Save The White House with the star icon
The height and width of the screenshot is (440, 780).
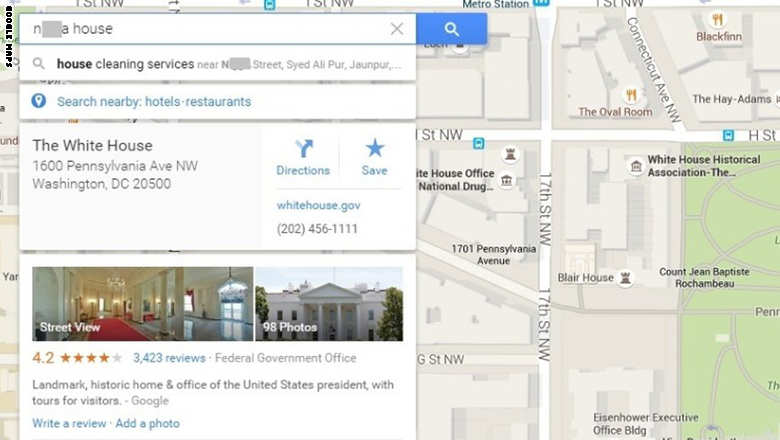click(x=375, y=148)
